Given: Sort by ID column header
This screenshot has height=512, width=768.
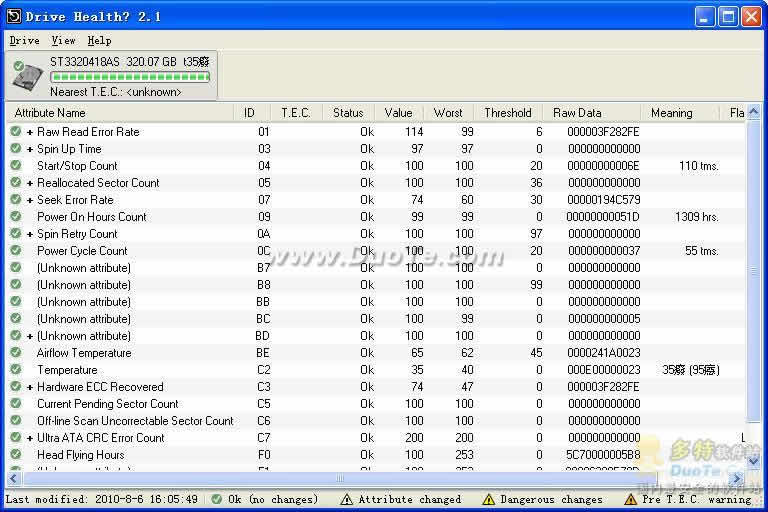Looking at the screenshot, I should pos(251,113).
